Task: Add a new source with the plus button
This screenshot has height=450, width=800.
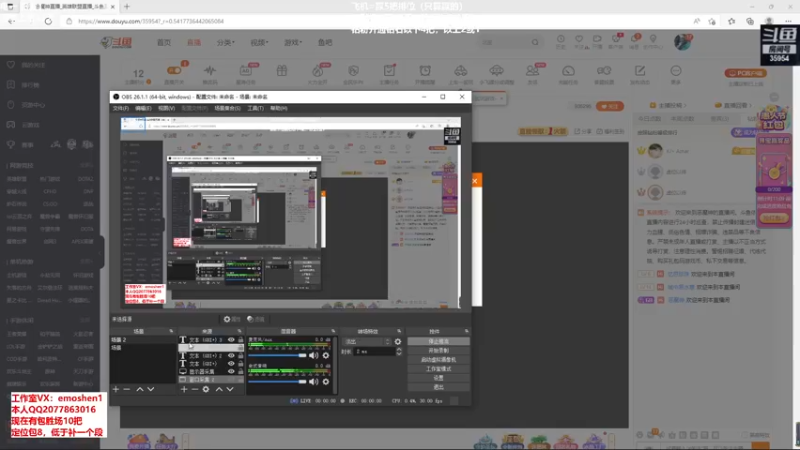Action: click(184, 389)
